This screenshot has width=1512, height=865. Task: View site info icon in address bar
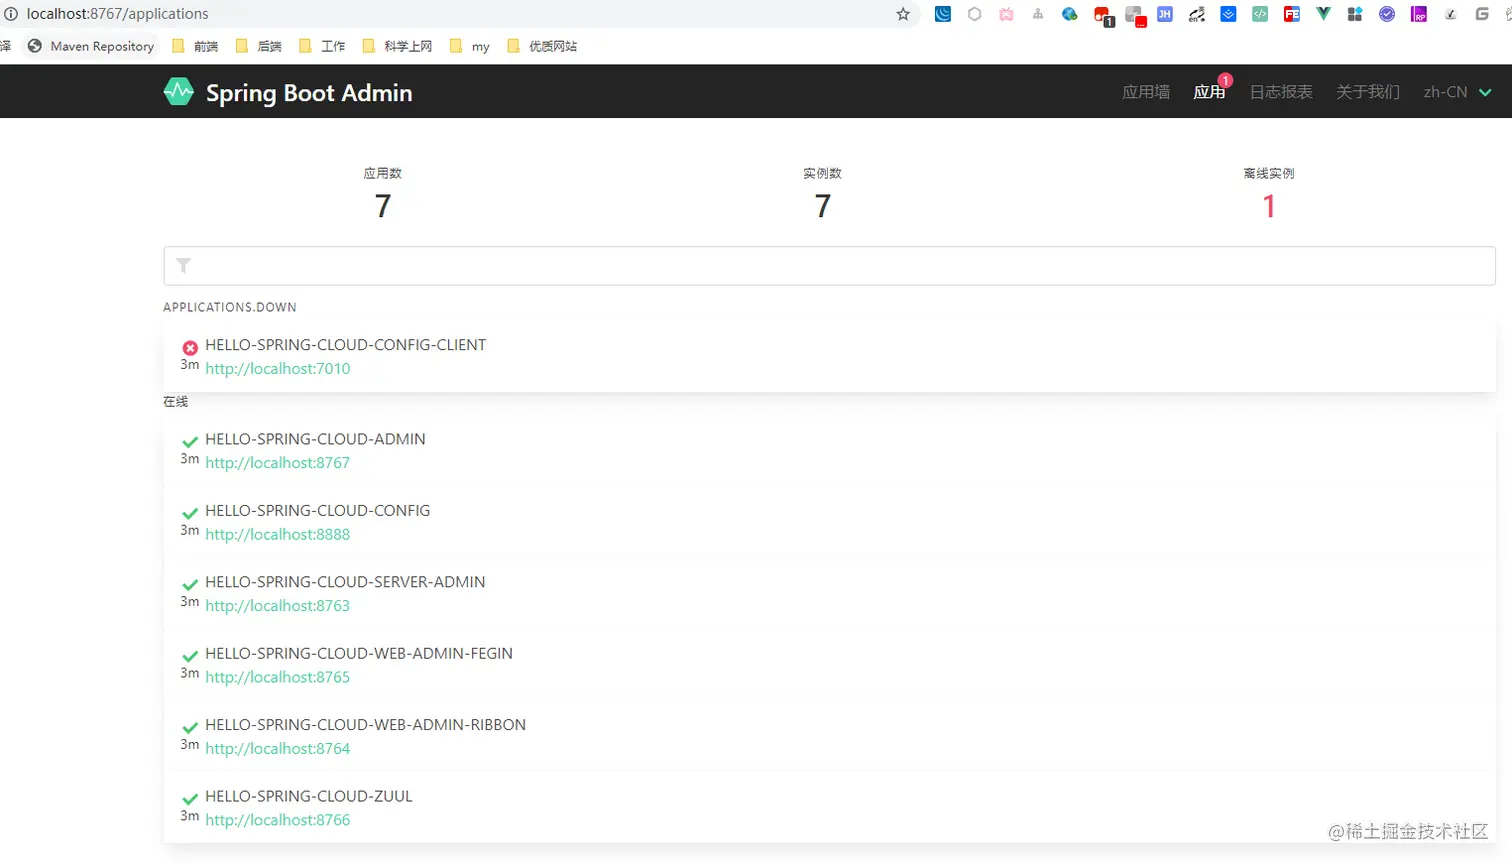point(11,14)
